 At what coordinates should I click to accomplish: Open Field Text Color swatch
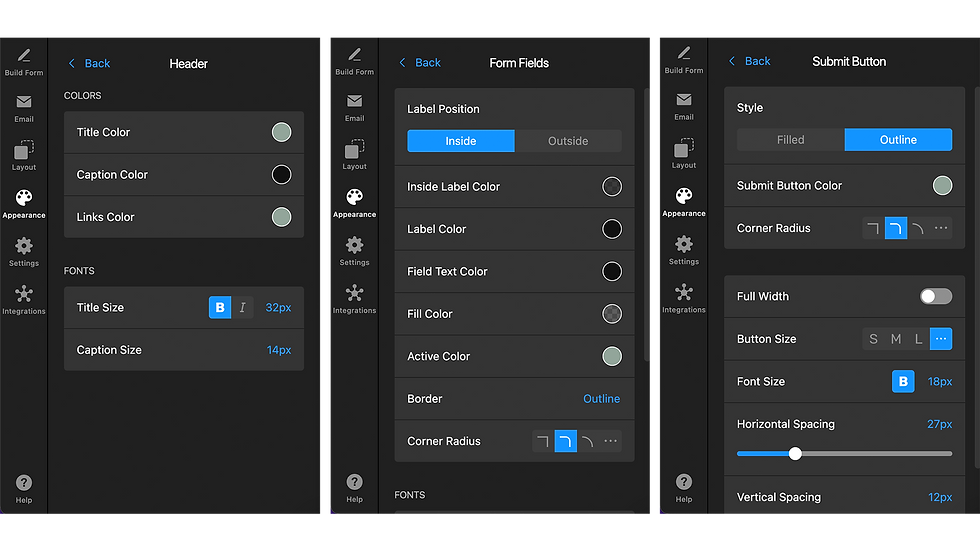pos(612,271)
